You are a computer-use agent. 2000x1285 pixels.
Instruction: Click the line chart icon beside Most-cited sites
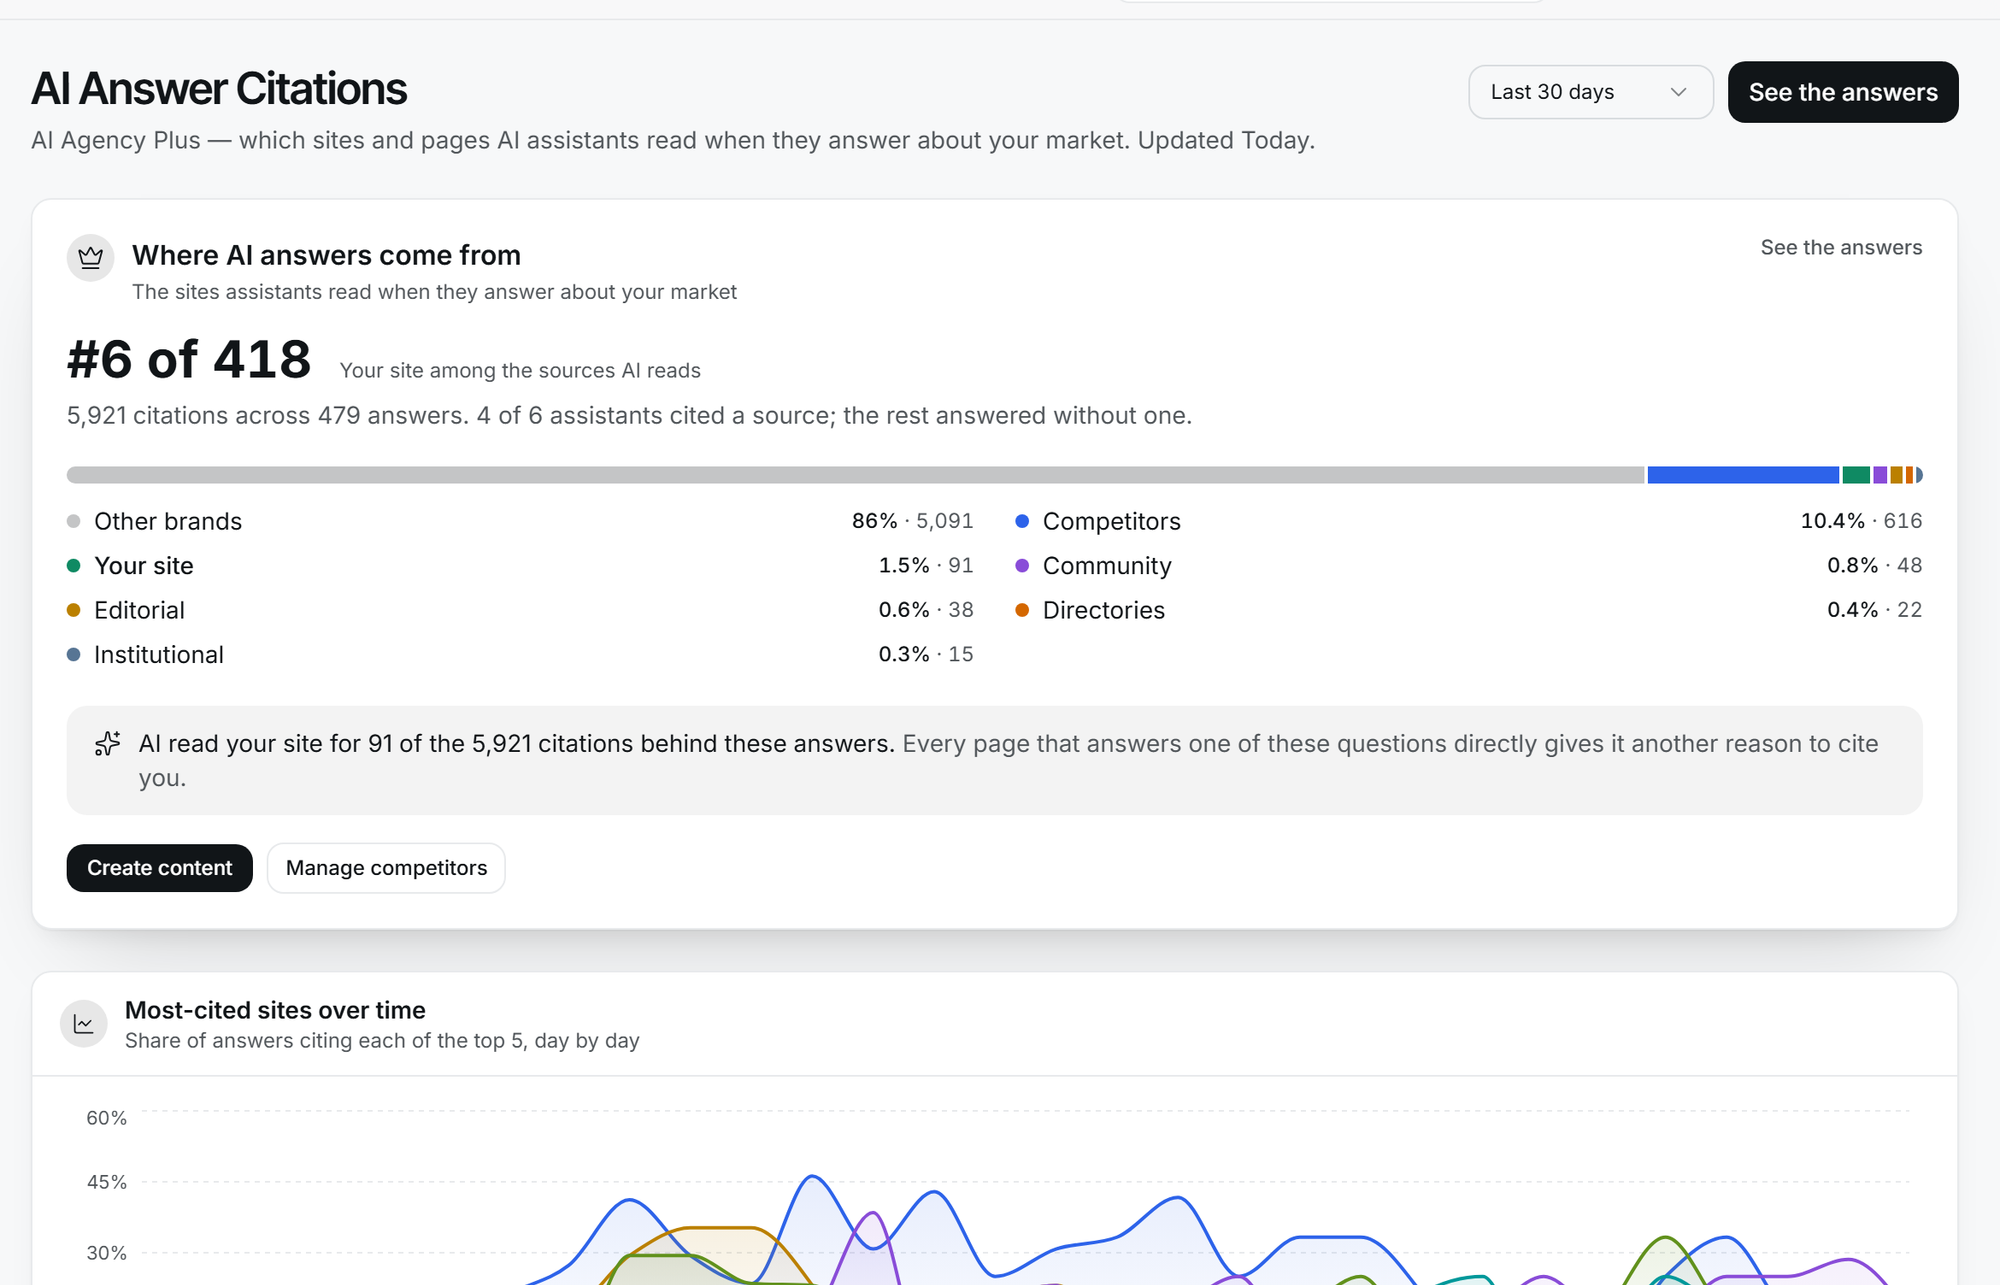84,1024
